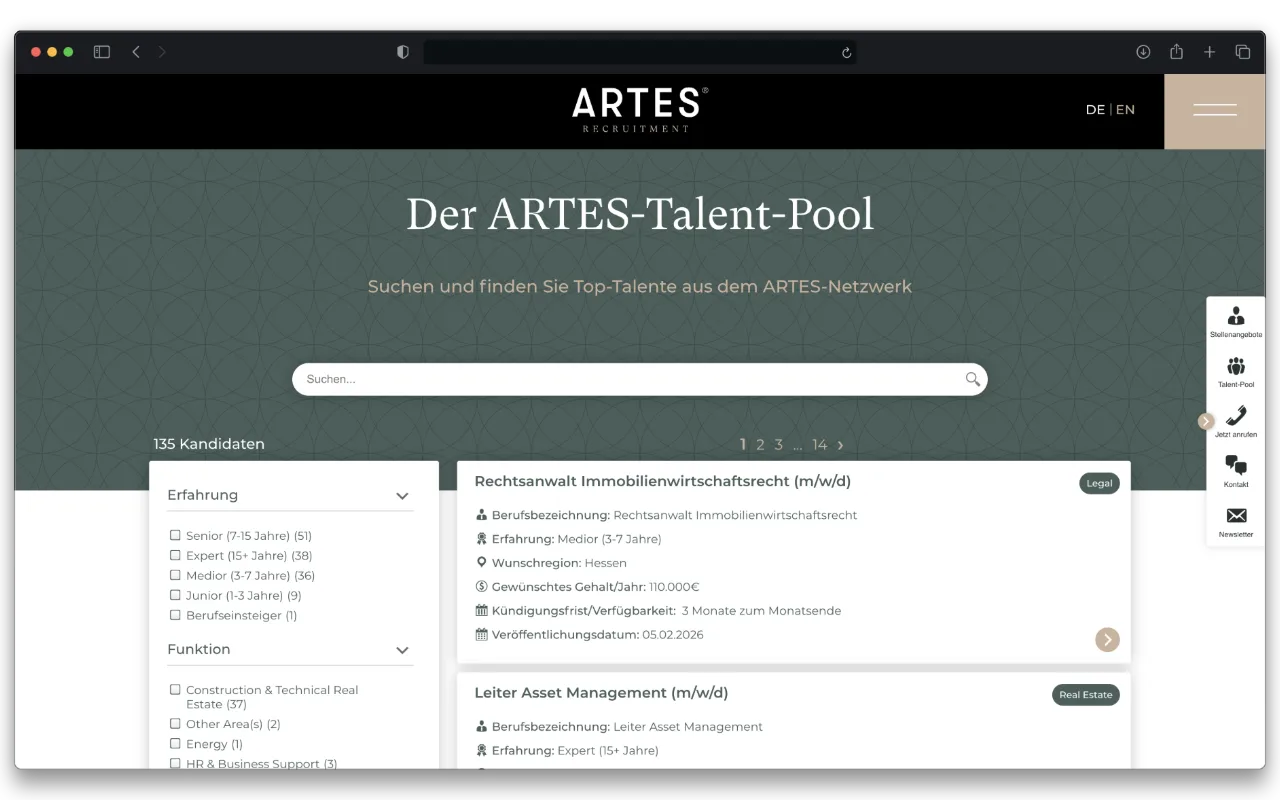Tick the Construction & Technical Real Estate checkbox
Image resolution: width=1280 pixels, height=800 pixels.
(x=175, y=690)
